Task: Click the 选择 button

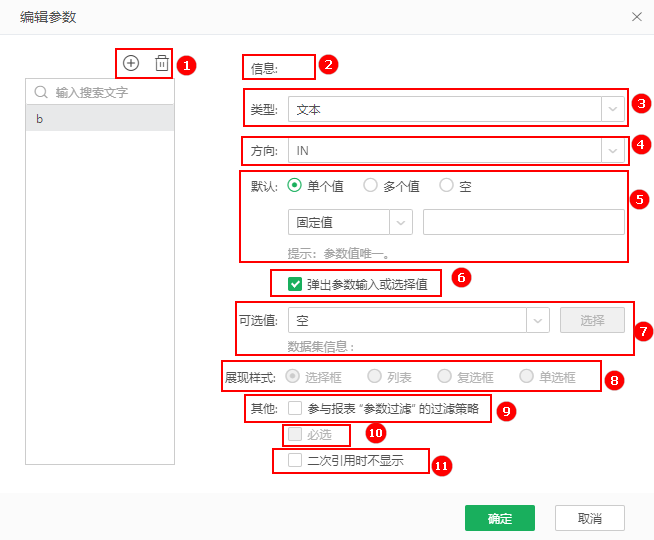Action: [x=592, y=320]
